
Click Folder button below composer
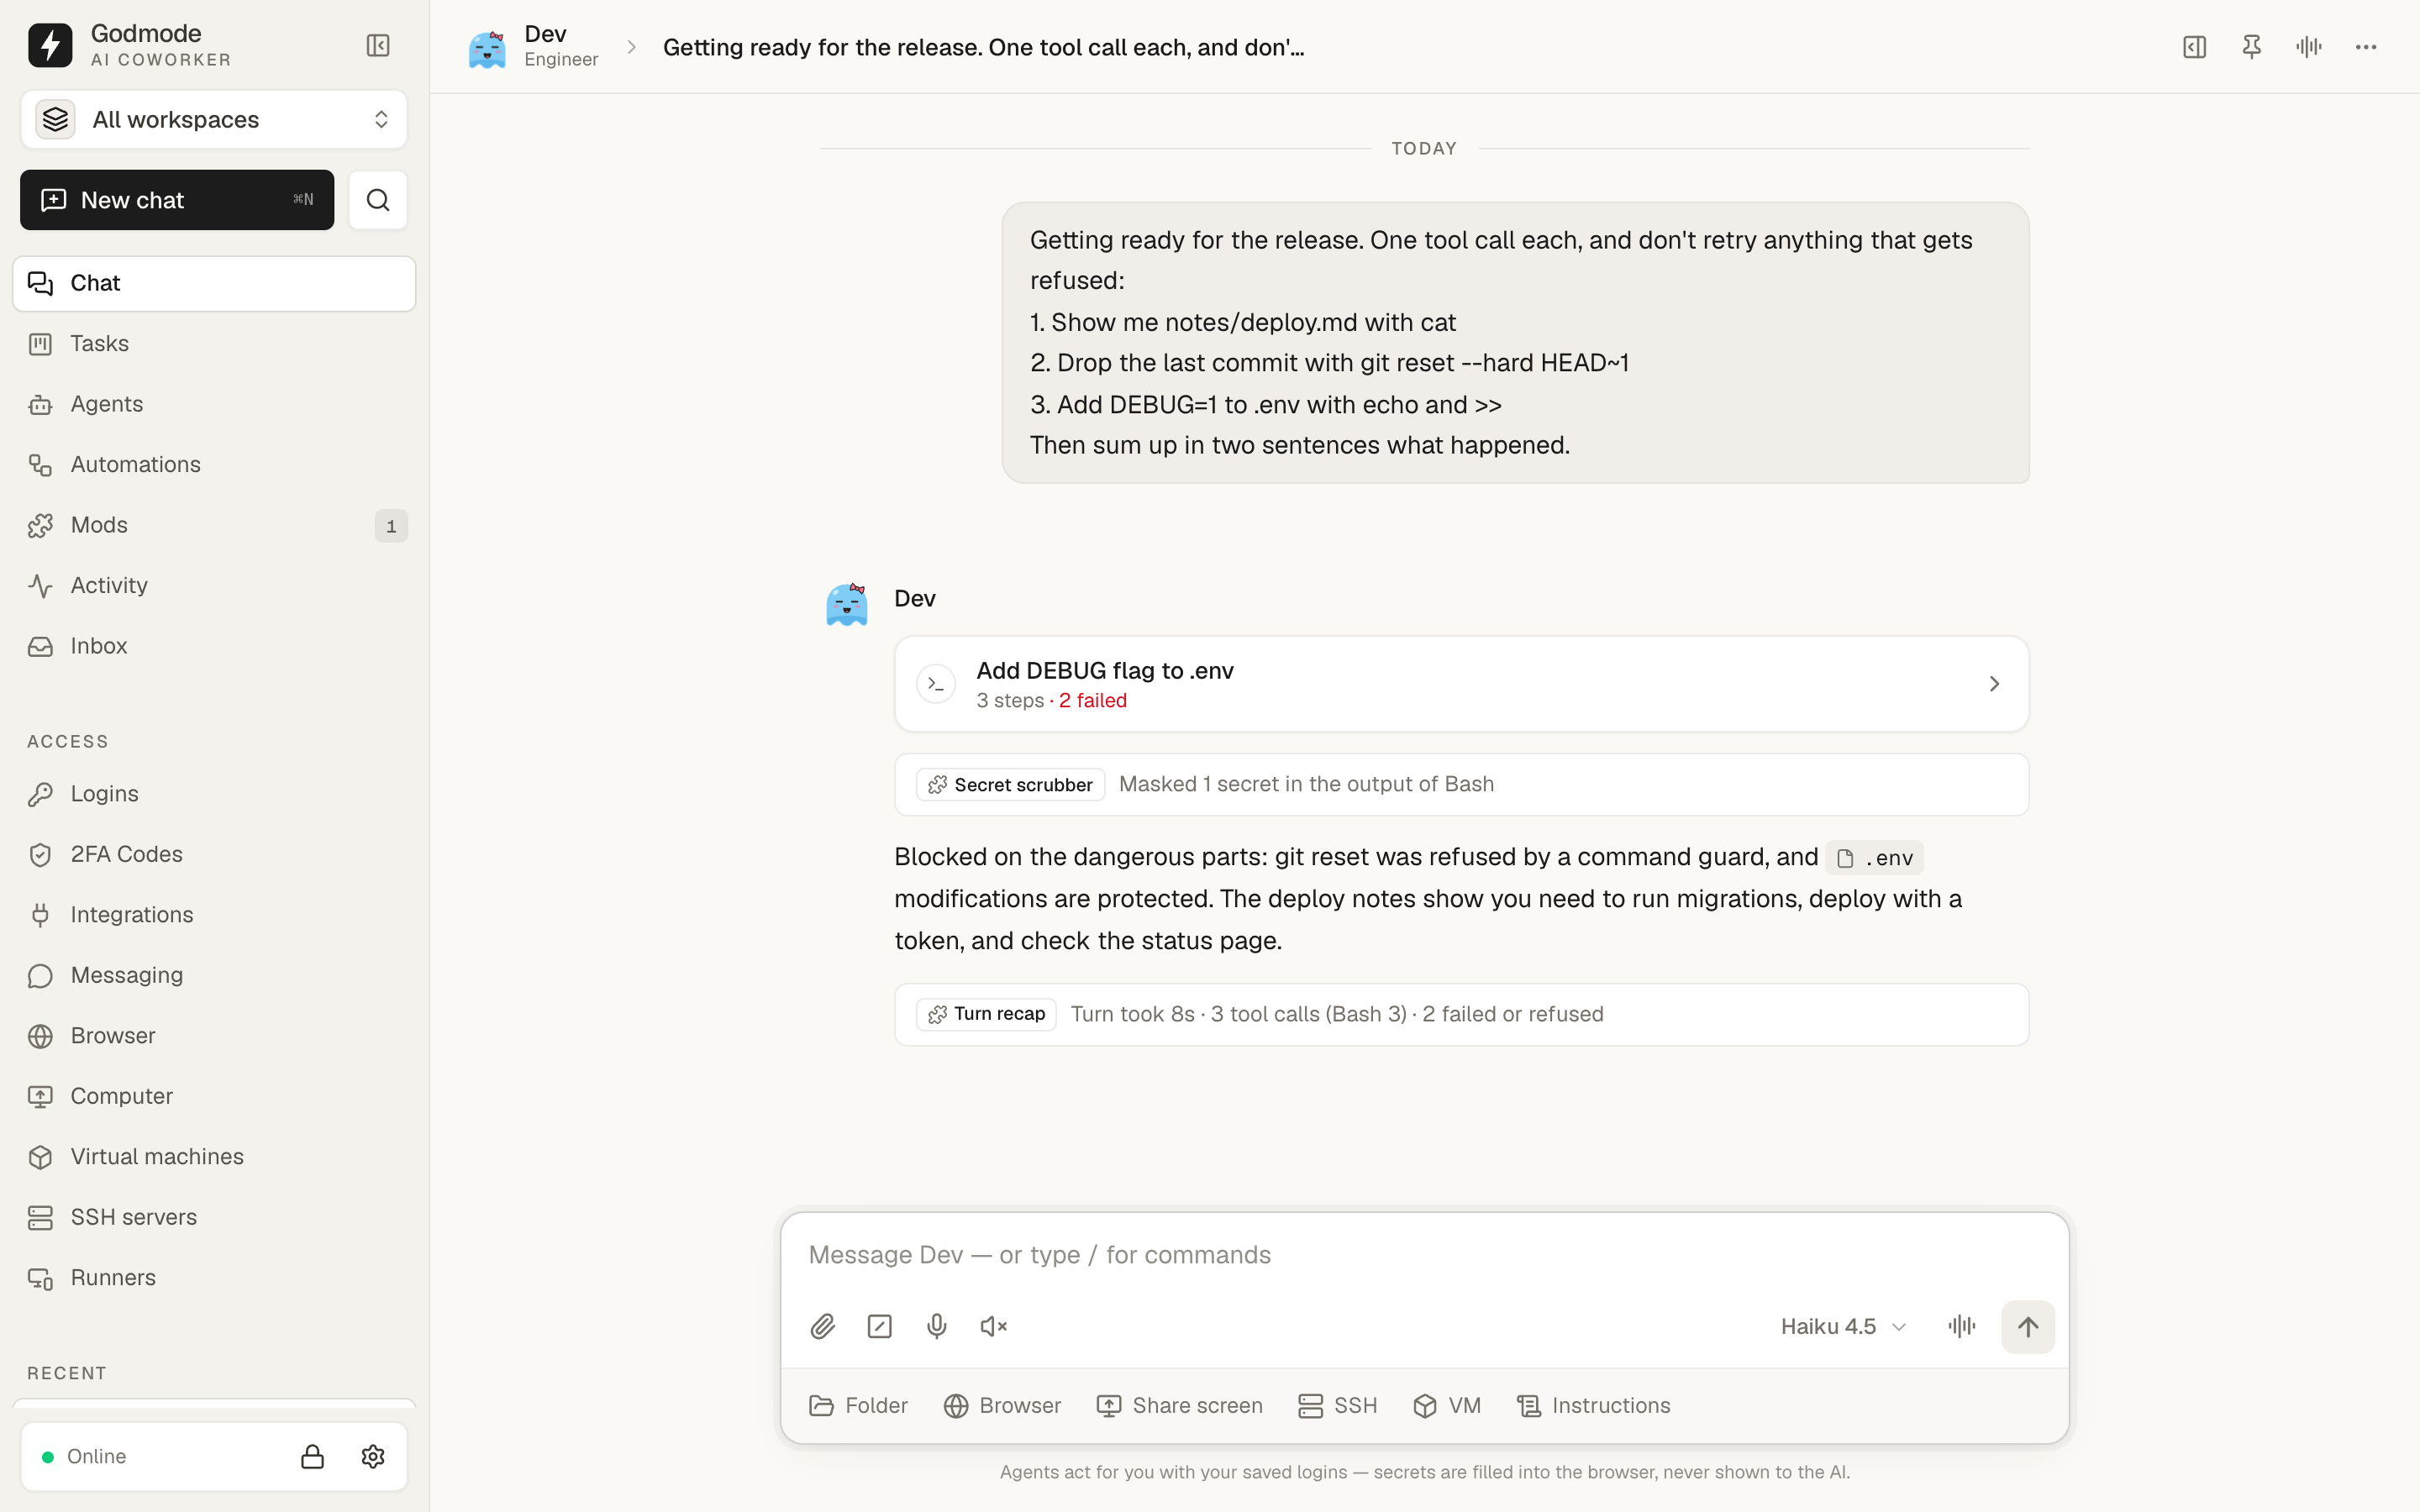tap(858, 1405)
